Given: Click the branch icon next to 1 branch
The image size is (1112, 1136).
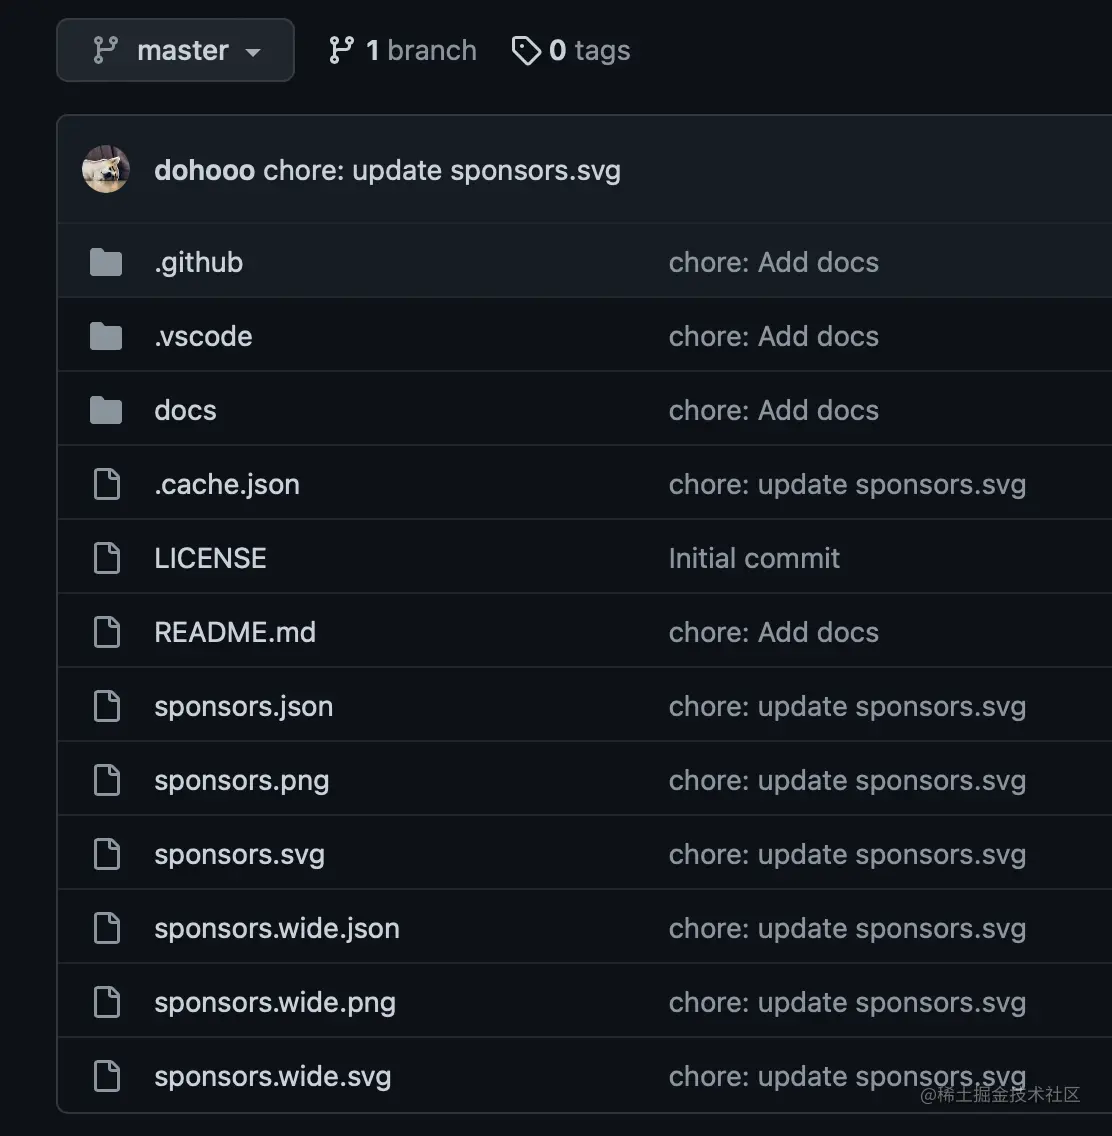Looking at the screenshot, I should 341,50.
